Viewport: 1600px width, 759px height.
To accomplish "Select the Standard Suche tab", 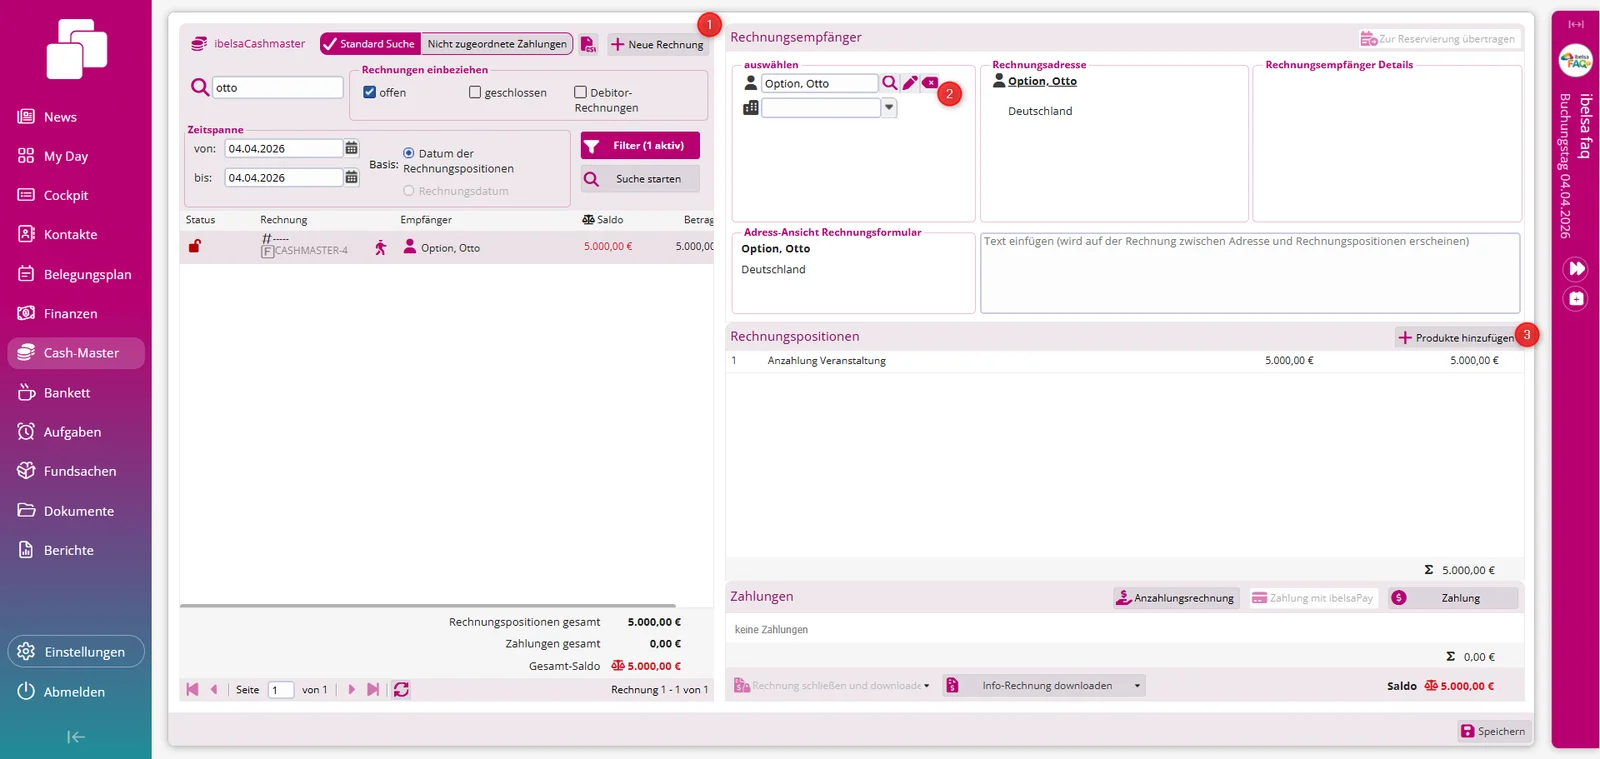I will point(370,44).
